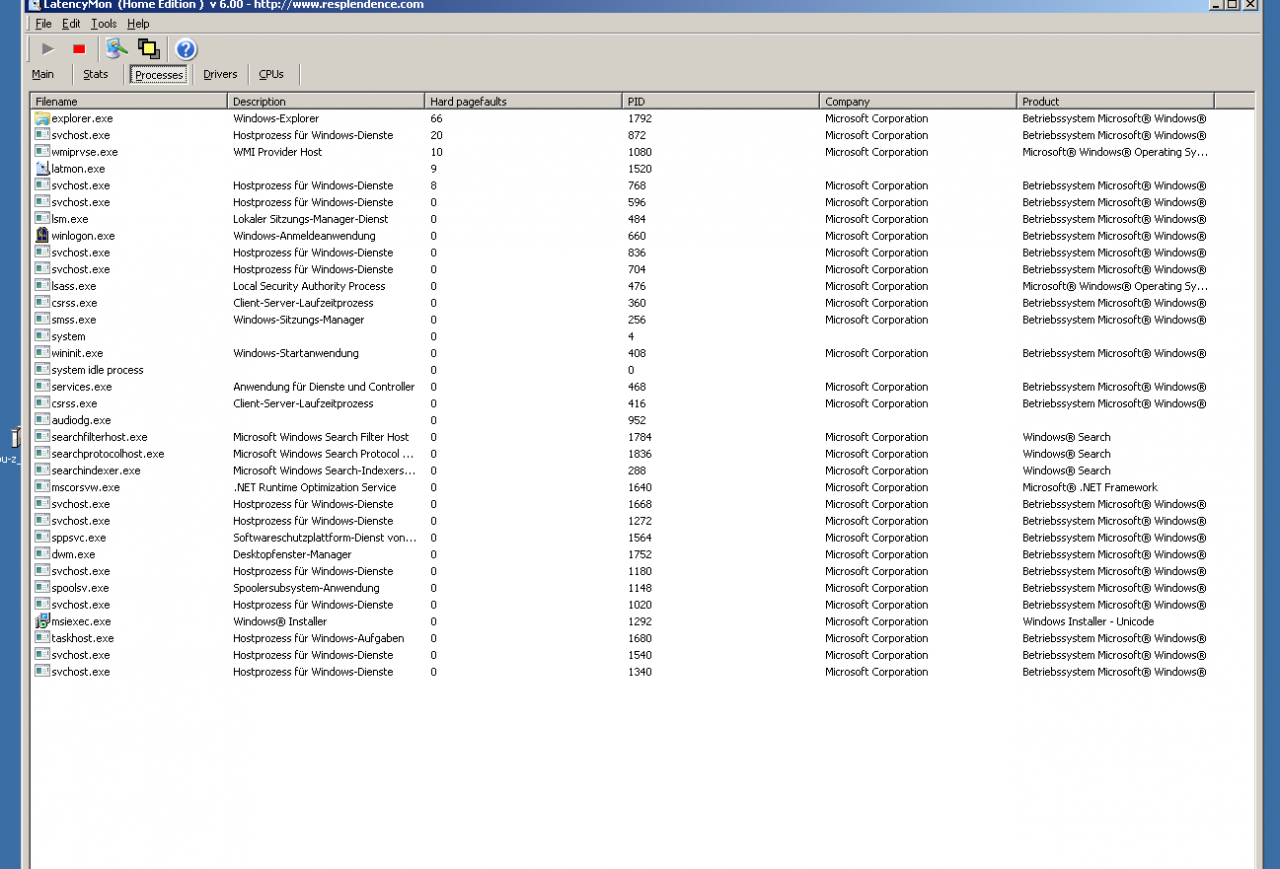Click the spoolsv.exe row icon
This screenshot has height=869, width=1280.
(x=42, y=587)
